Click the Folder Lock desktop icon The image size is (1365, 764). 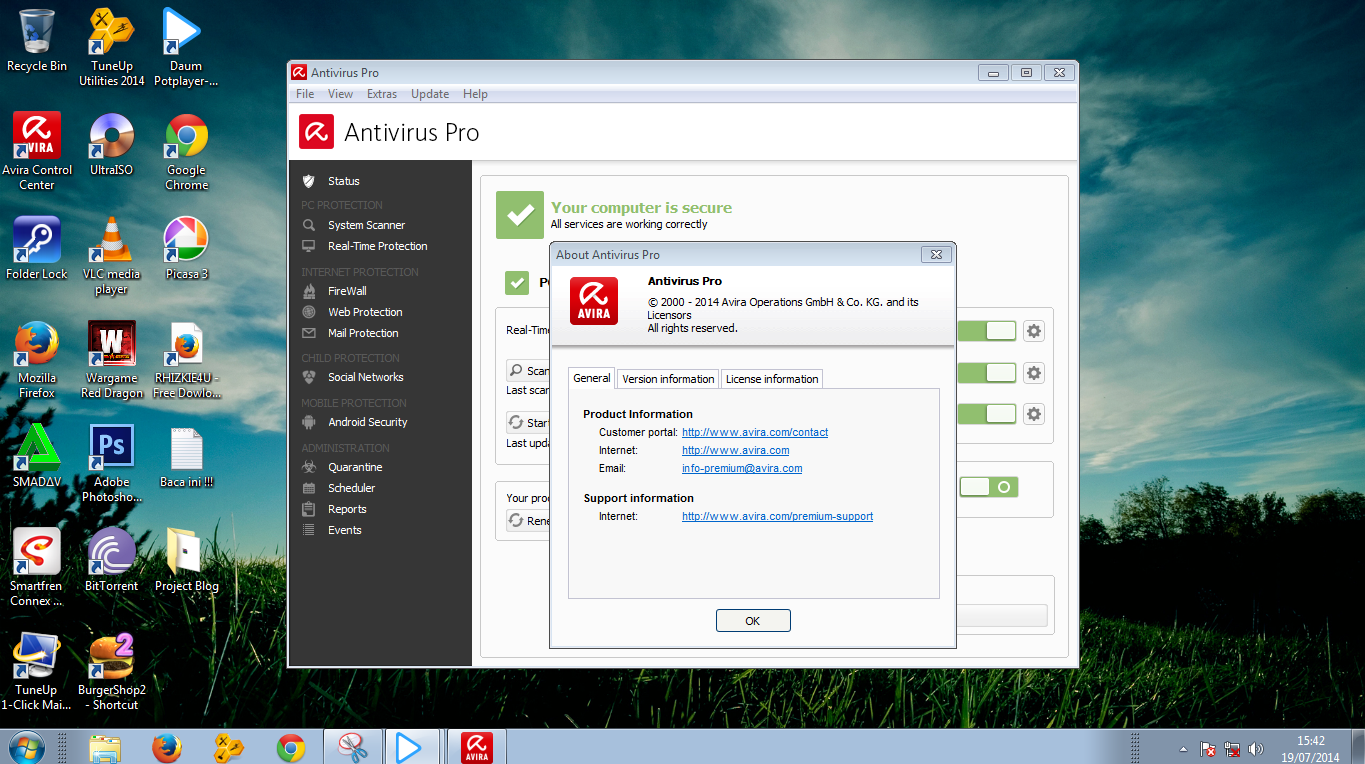pyautogui.click(x=37, y=248)
